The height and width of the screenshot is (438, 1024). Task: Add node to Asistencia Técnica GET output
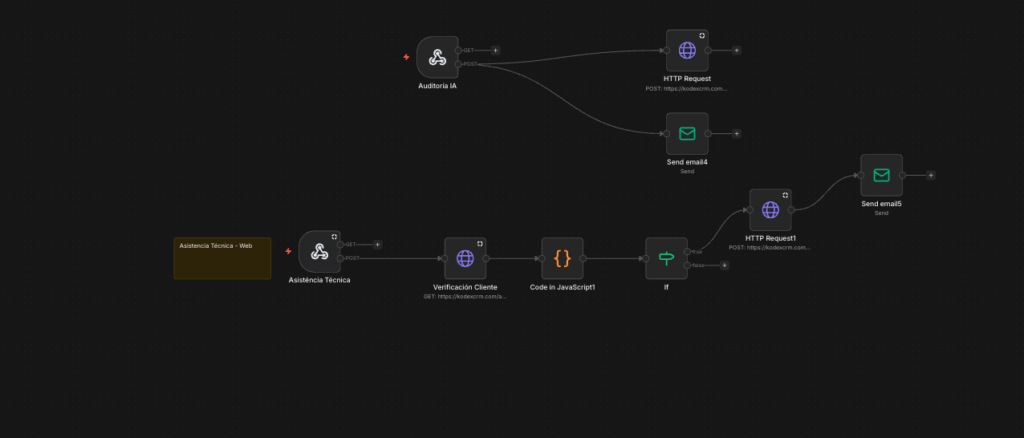coord(377,244)
